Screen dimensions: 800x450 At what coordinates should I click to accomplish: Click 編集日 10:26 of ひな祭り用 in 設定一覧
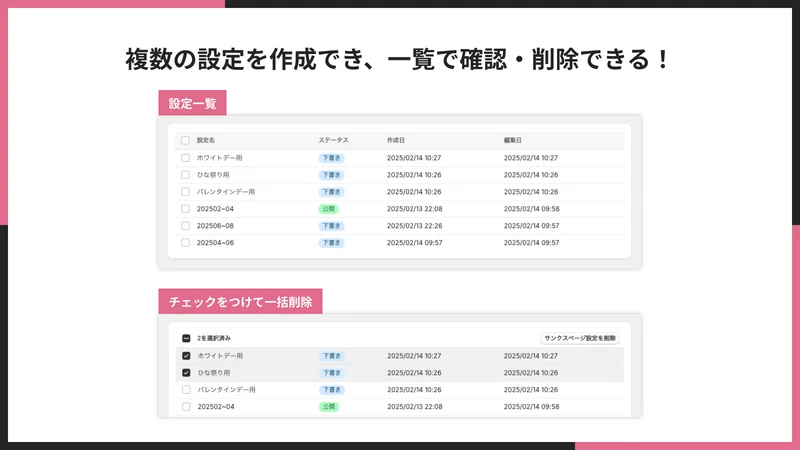[531, 175]
